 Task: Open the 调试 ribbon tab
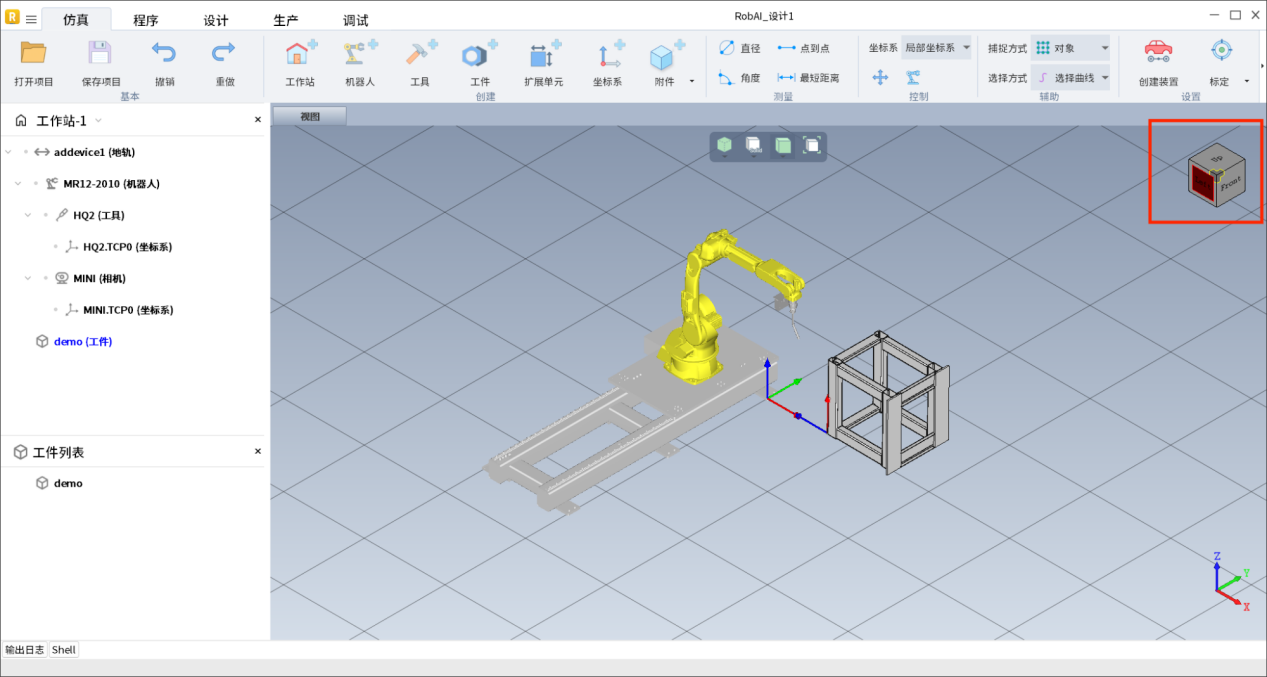click(x=355, y=20)
